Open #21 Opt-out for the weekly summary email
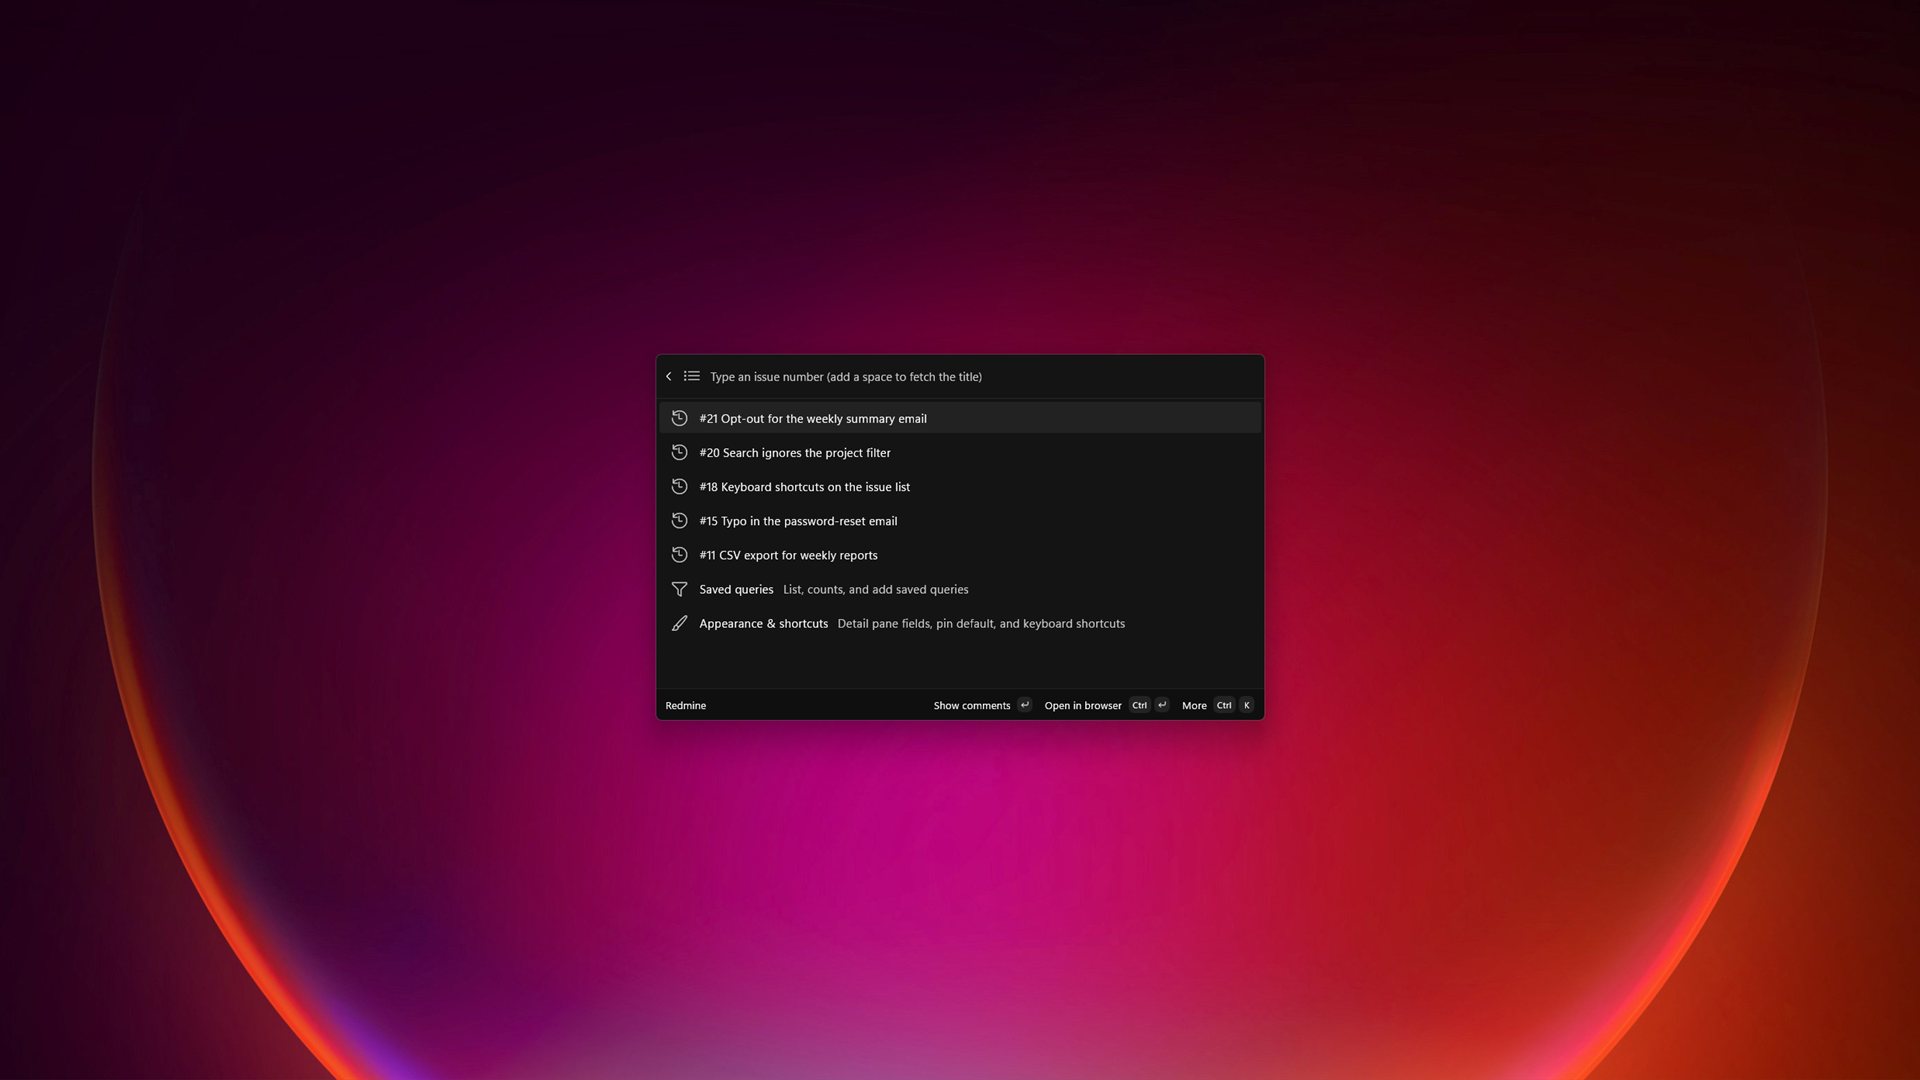 [x=960, y=418]
